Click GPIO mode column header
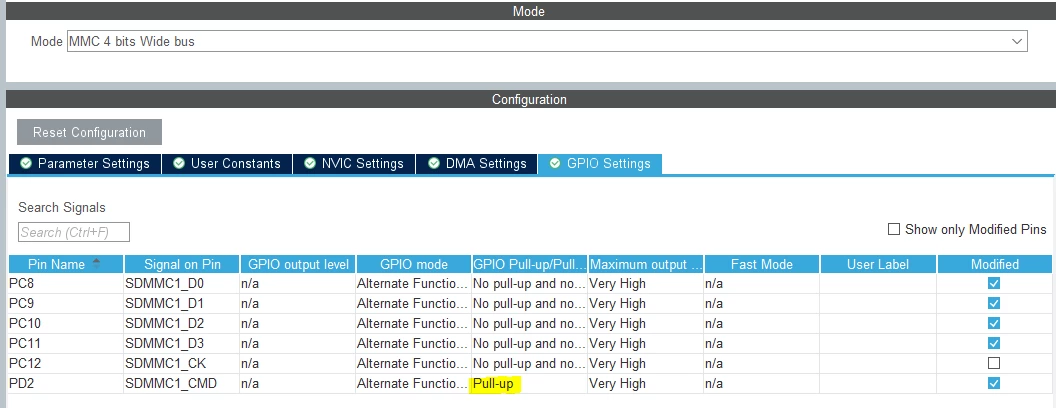 click(414, 264)
